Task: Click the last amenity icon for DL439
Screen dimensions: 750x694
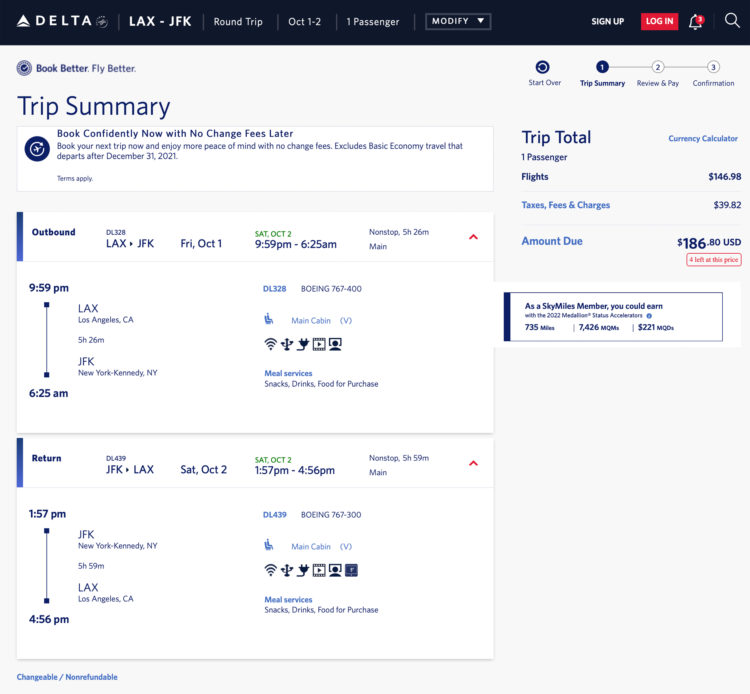Action: click(352, 570)
